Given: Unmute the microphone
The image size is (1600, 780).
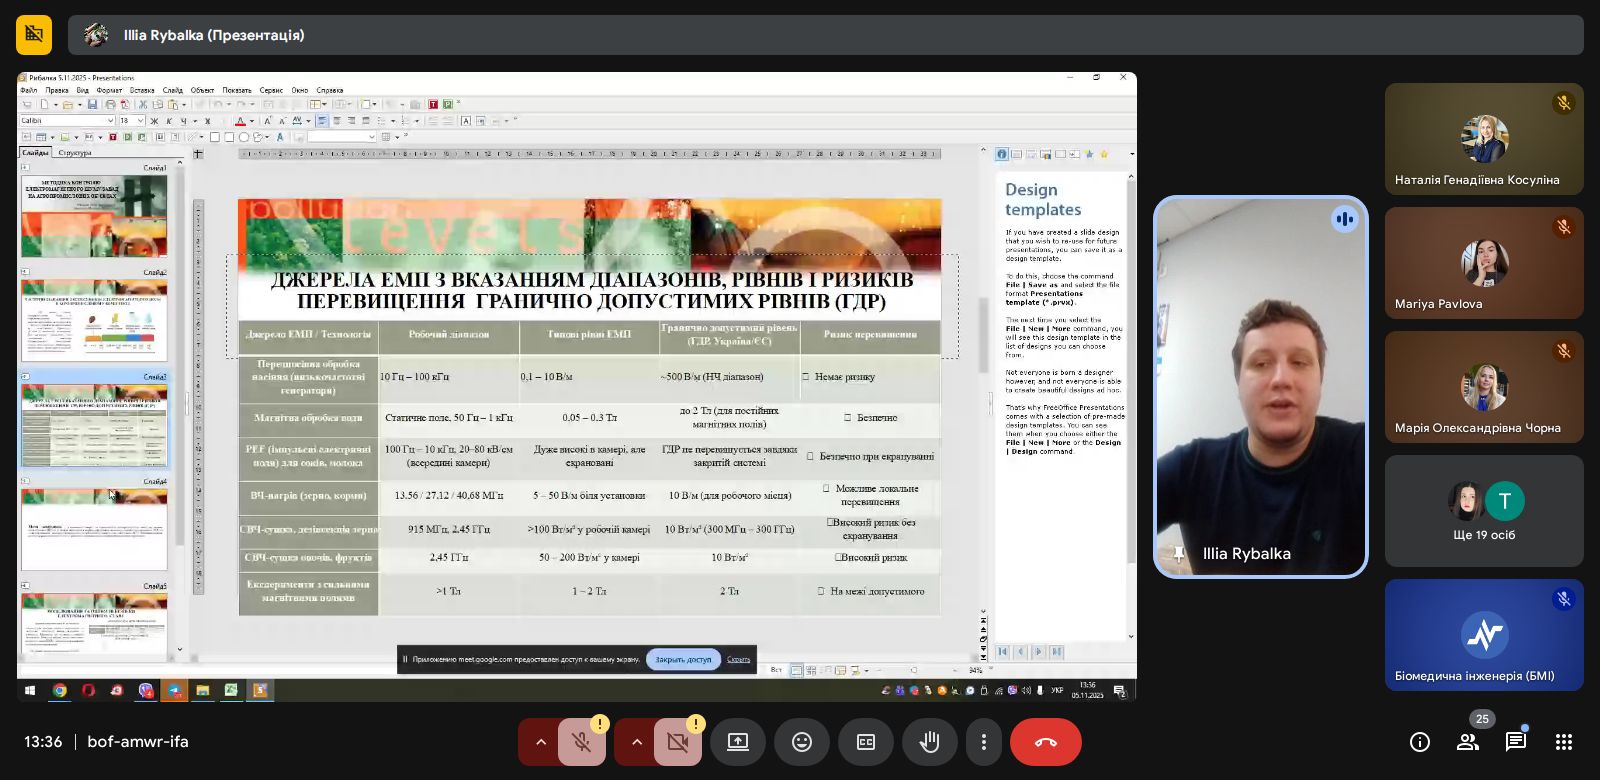Looking at the screenshot, I should tap(581, 742).
